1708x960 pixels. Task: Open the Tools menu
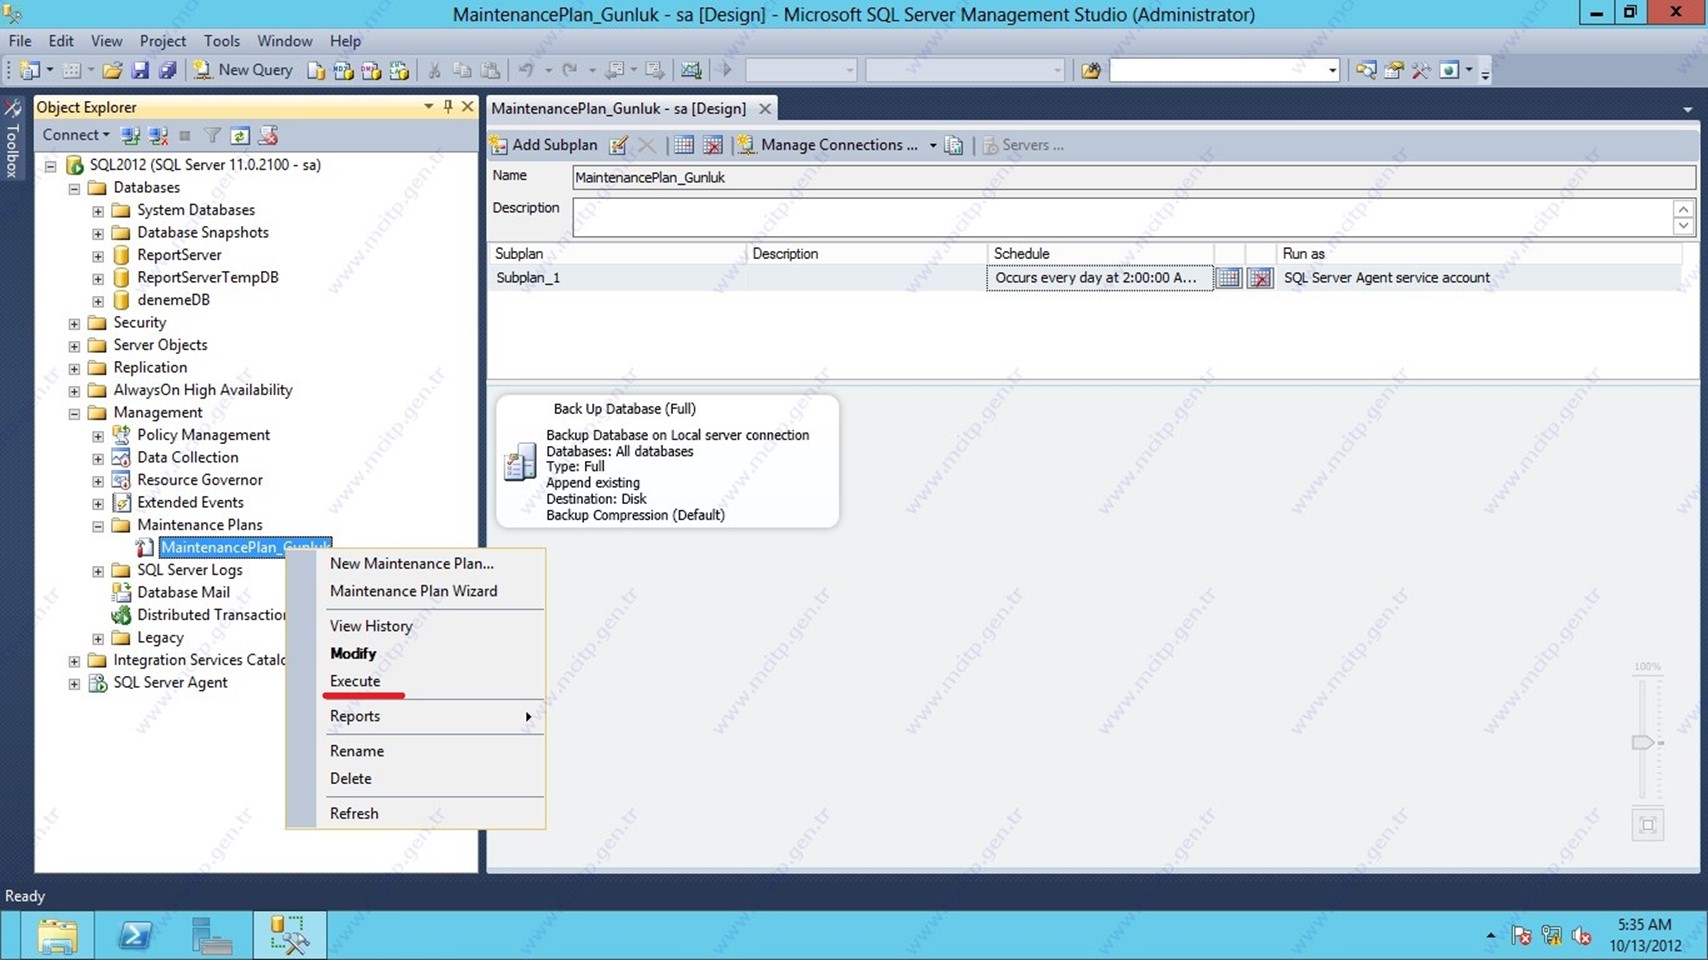point(221,41)
